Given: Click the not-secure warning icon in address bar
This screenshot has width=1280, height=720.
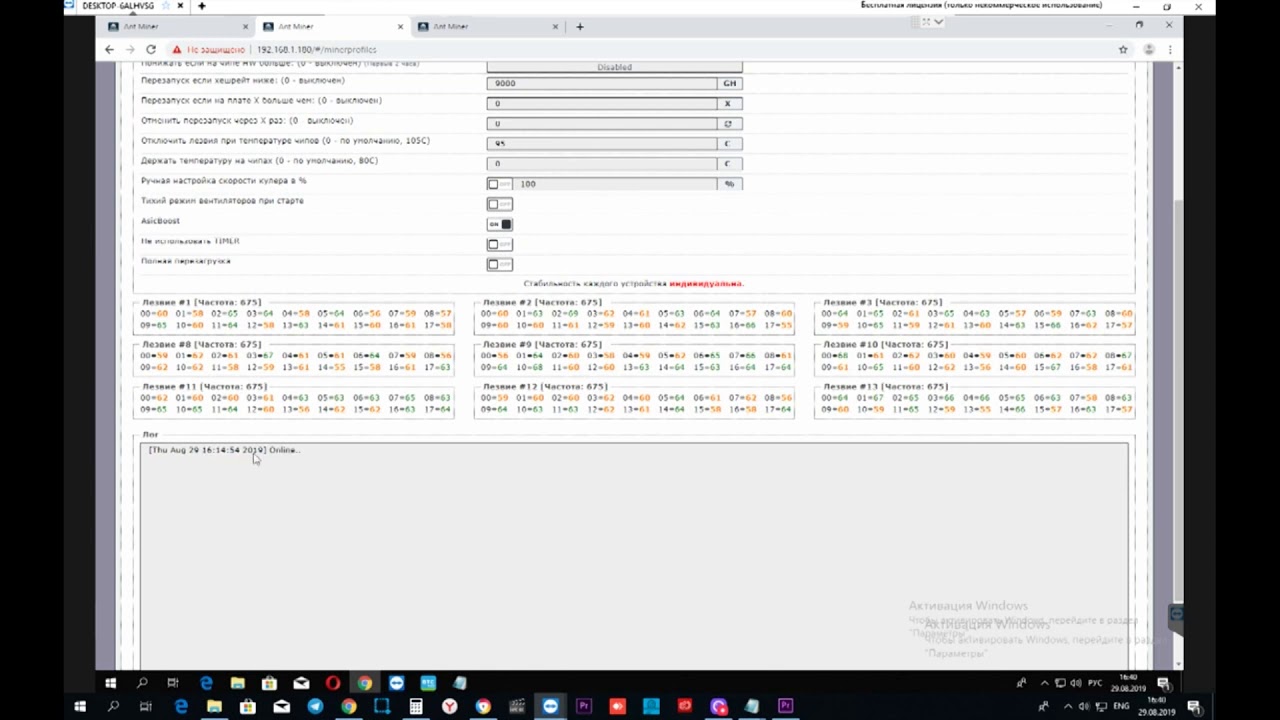Looking at the screenshot, I should [177, 49].
